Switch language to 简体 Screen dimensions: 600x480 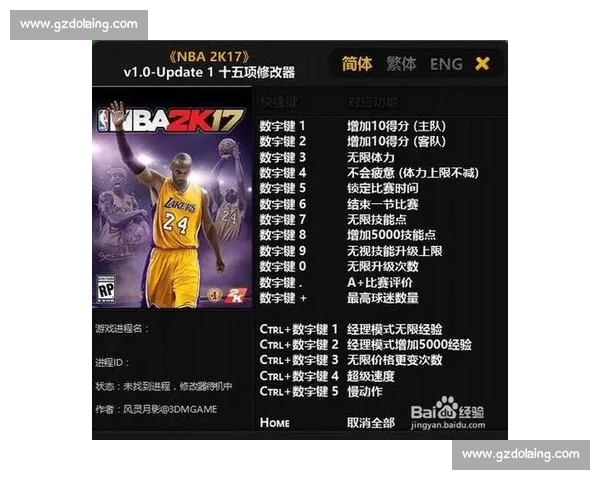[357, 64]
